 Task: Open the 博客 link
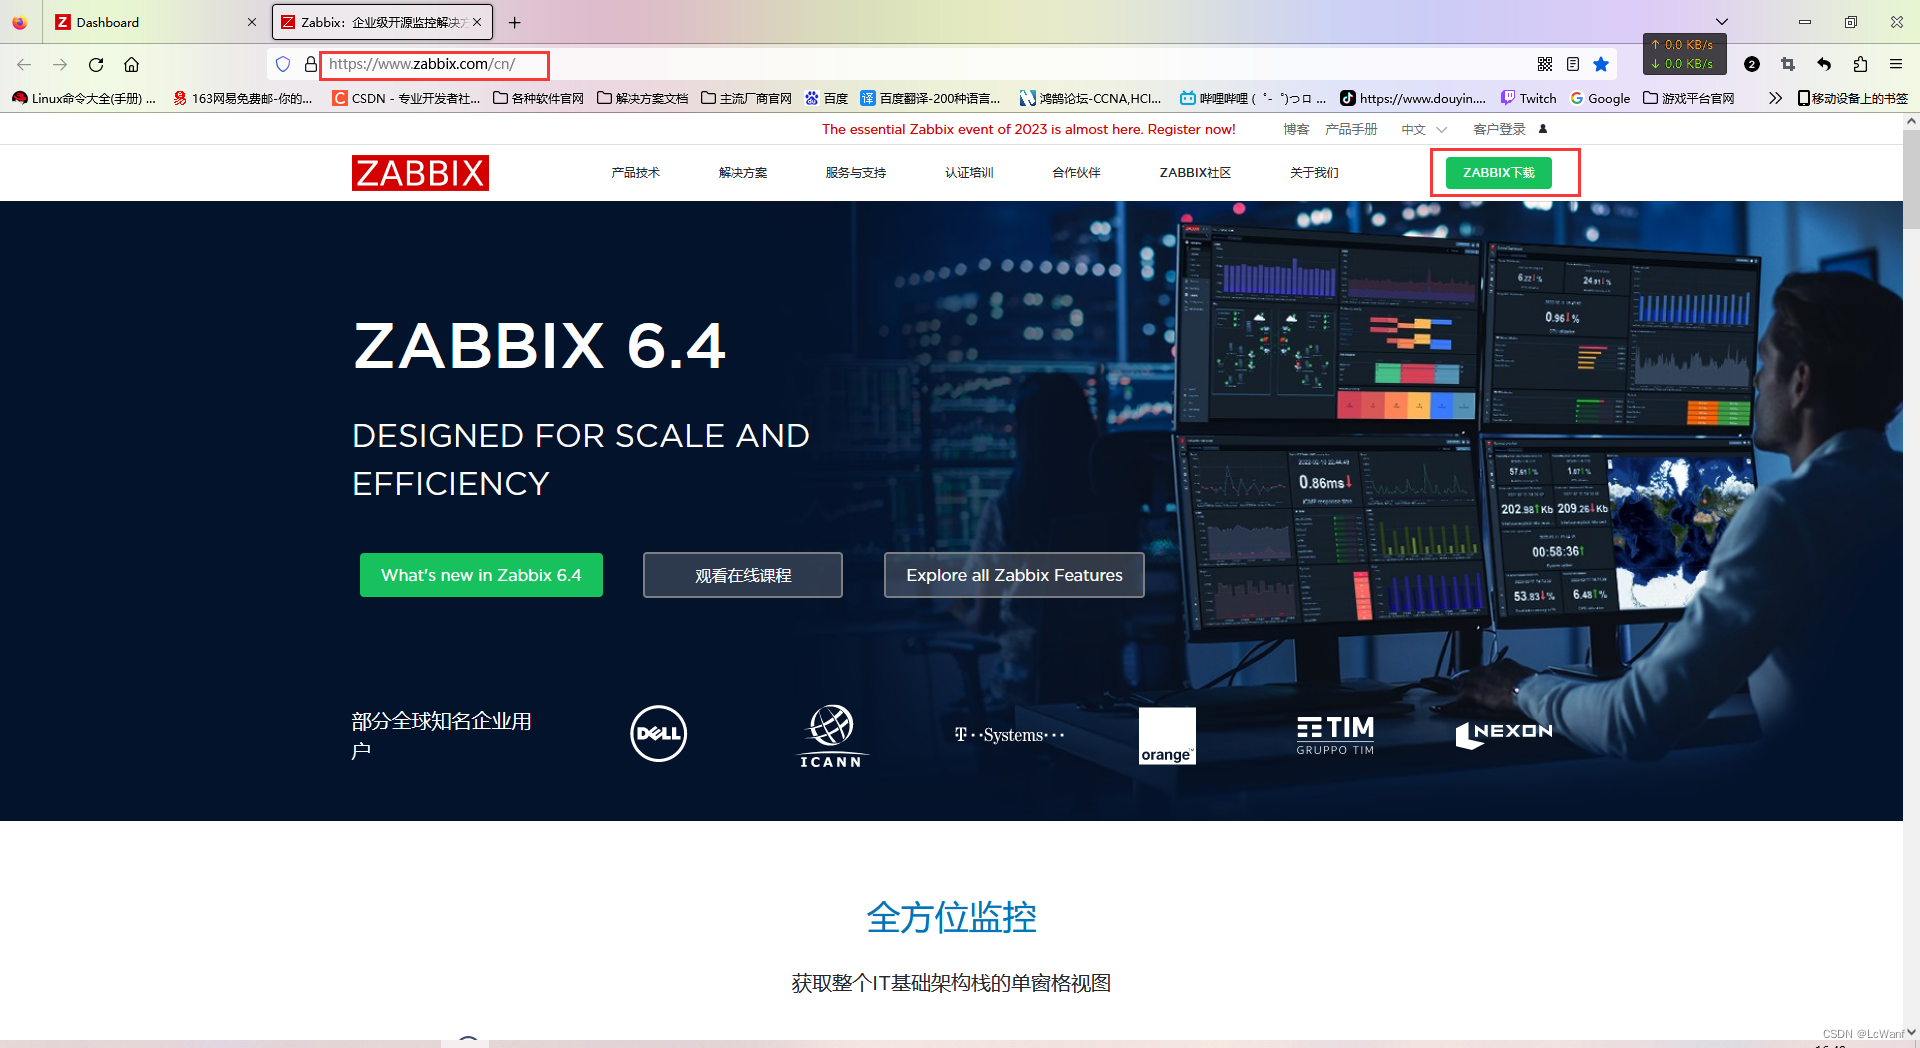[x=1296, y=129]
